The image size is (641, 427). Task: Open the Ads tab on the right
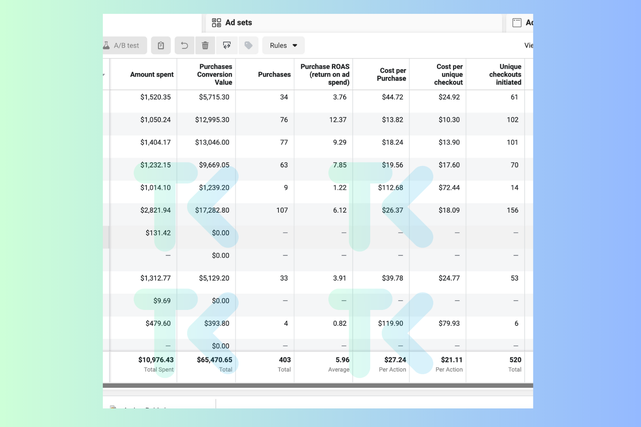coord(522,22)
